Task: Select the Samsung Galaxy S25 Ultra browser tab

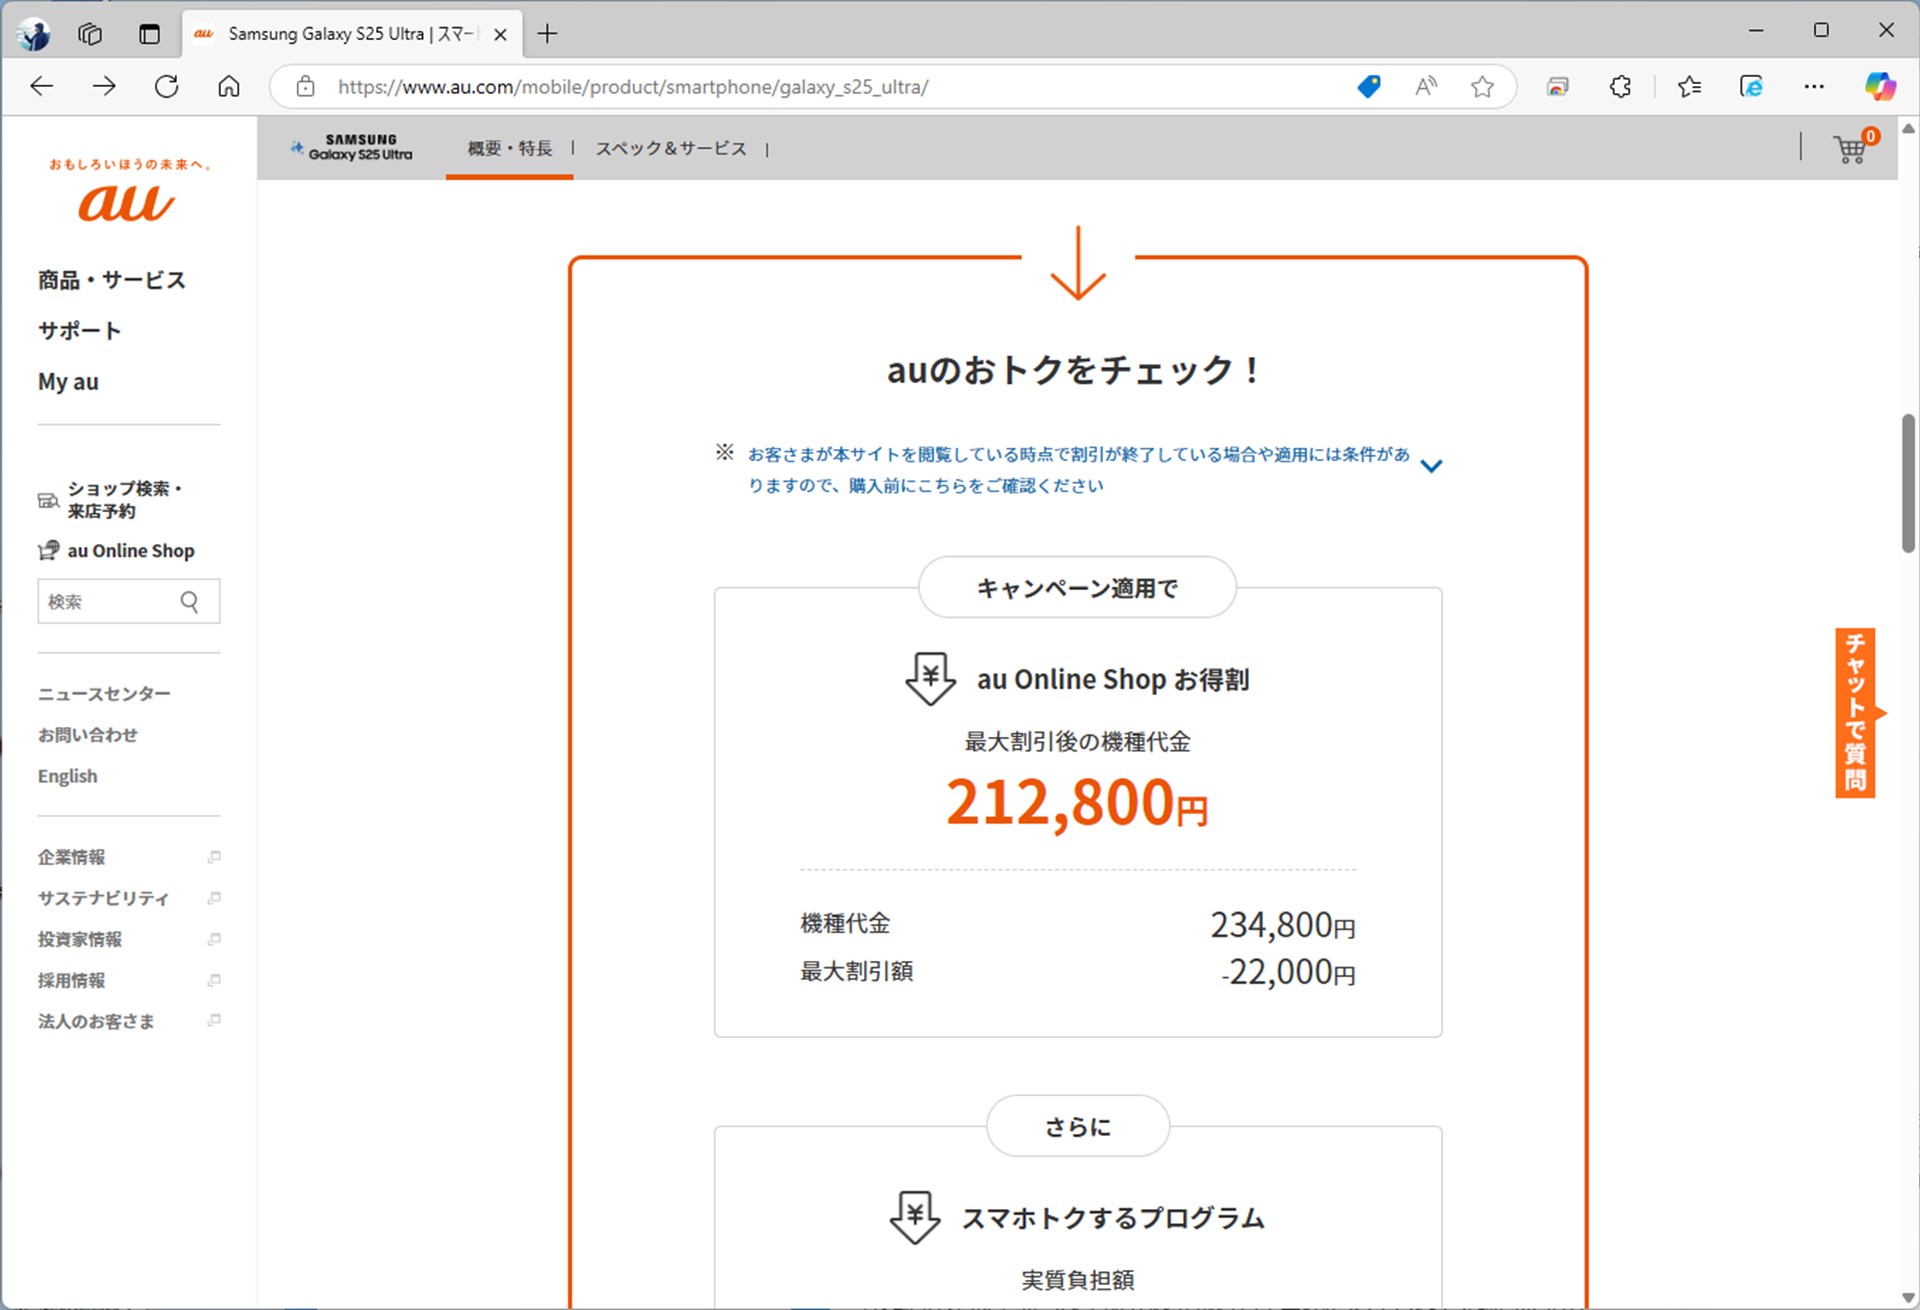Action: pyautogui.click(x=352, y=34)
